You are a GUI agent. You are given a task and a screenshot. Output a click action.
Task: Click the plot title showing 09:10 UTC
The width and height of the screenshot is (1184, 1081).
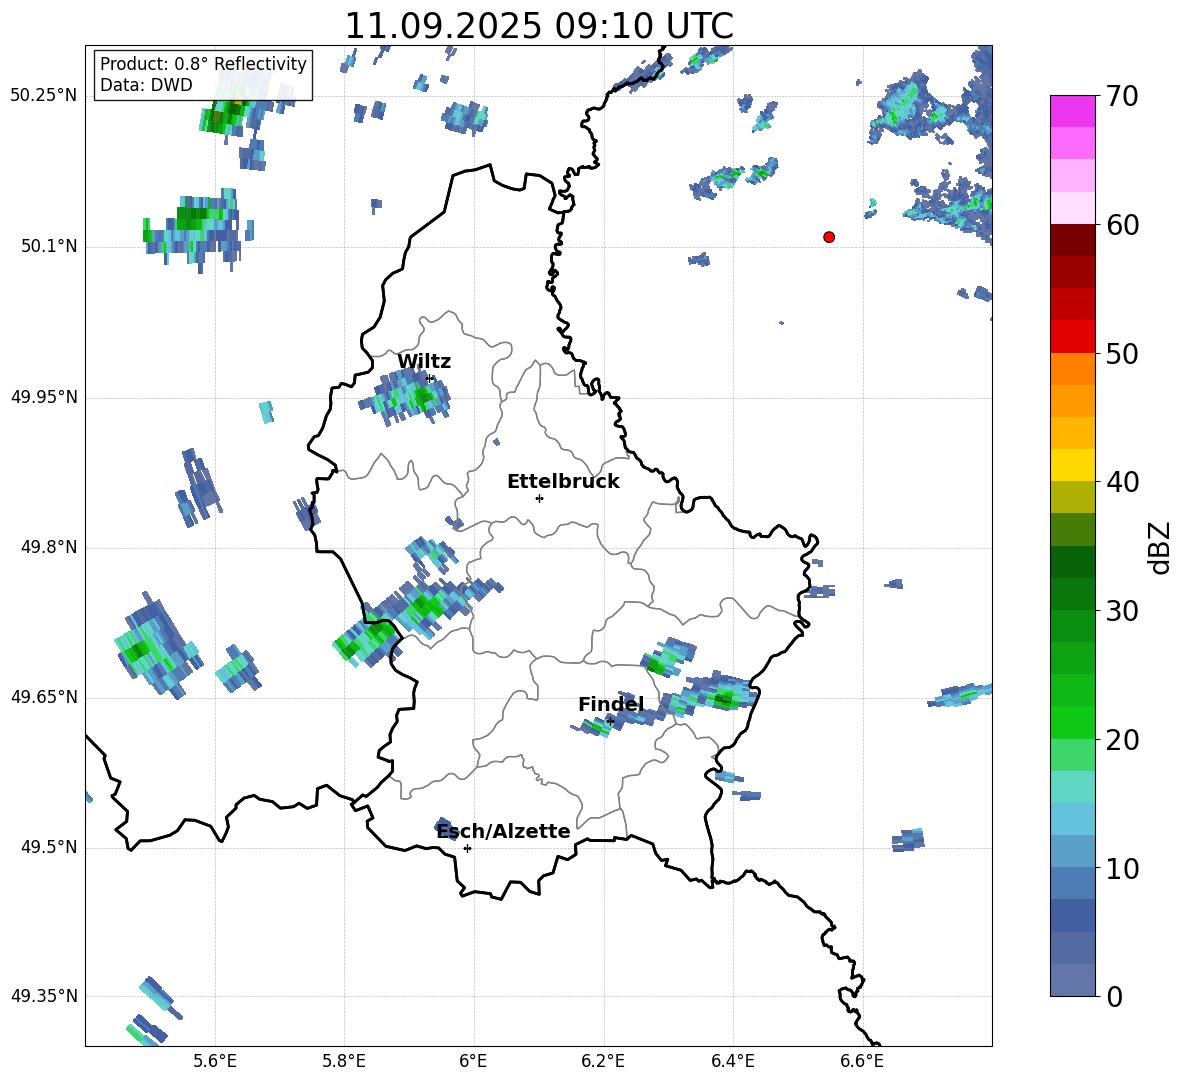(538, 26)
